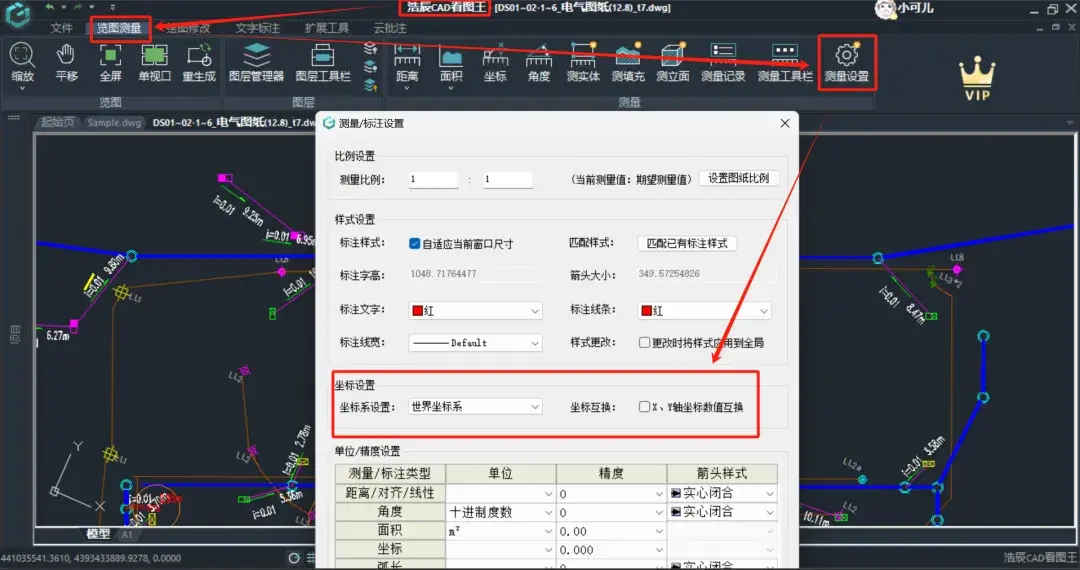Viewport: 1080px width, 570px height.
Task: Pick 标注线条 red color swatch dropdown
Action: [x=704, y=311]
